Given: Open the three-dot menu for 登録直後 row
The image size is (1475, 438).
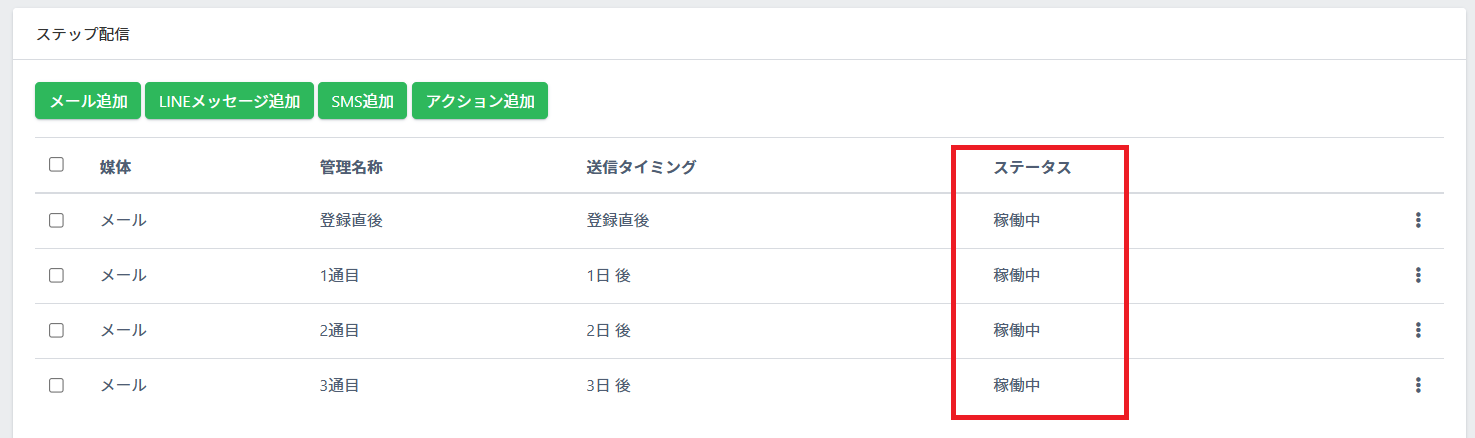Looking at the screenshot, I should [1418, 221].
